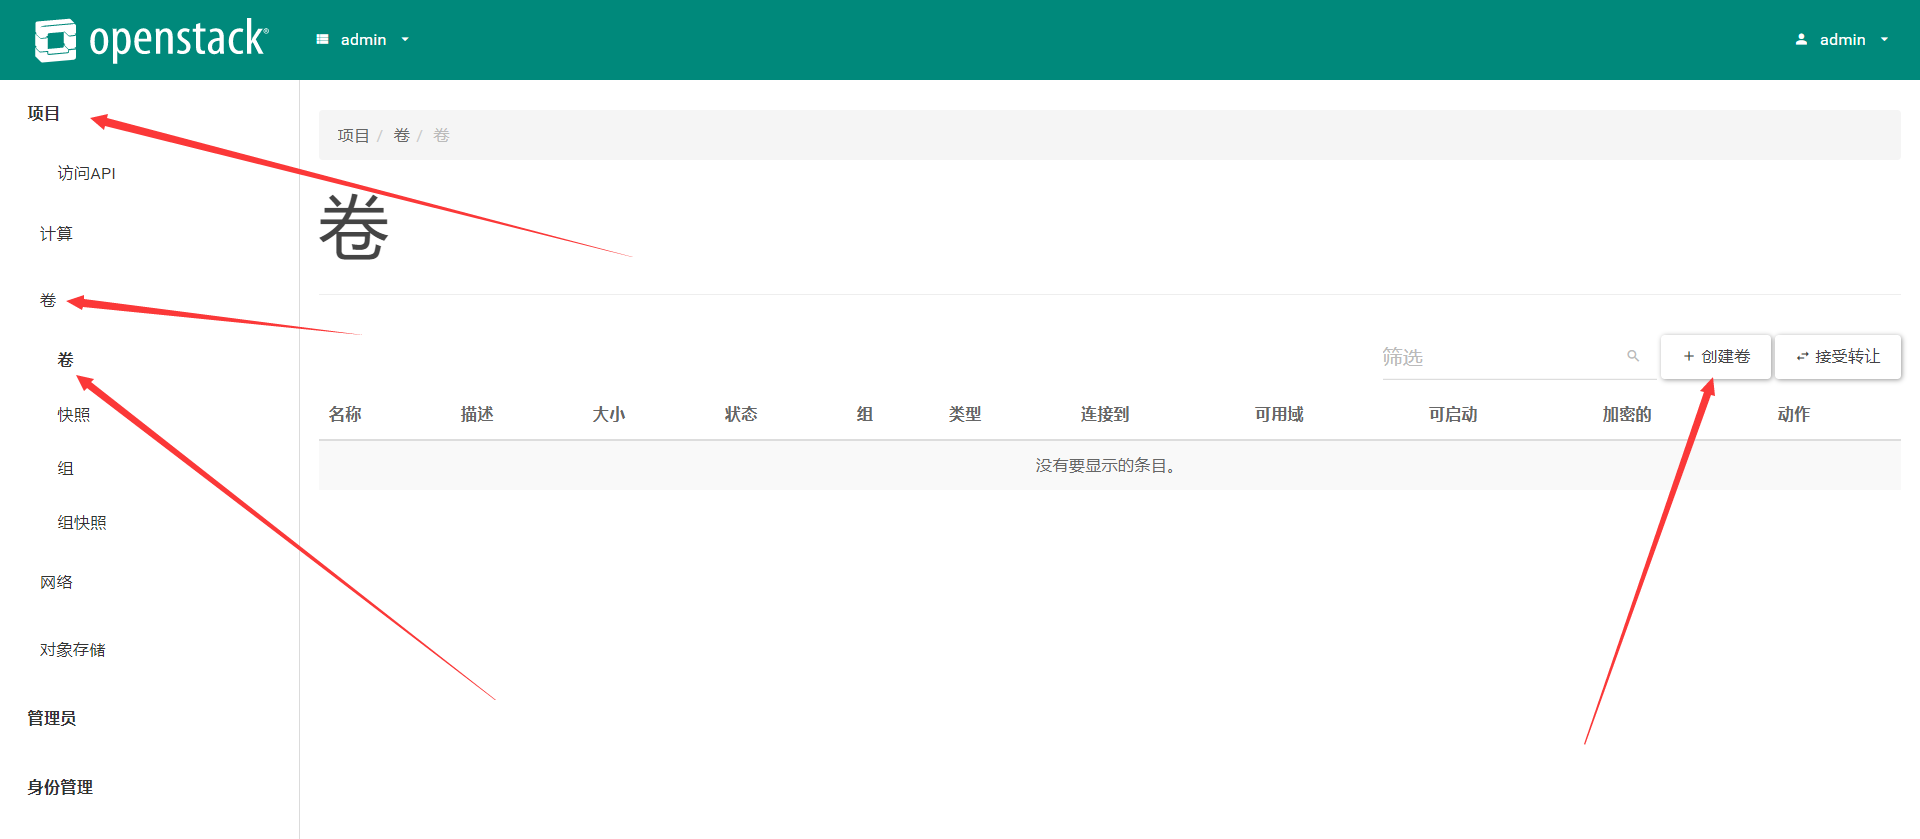The width and height of the screenshot is (1920, 839).
Task: Expand the 身份管理 section in the sidebar
Action: coord(60,787)
